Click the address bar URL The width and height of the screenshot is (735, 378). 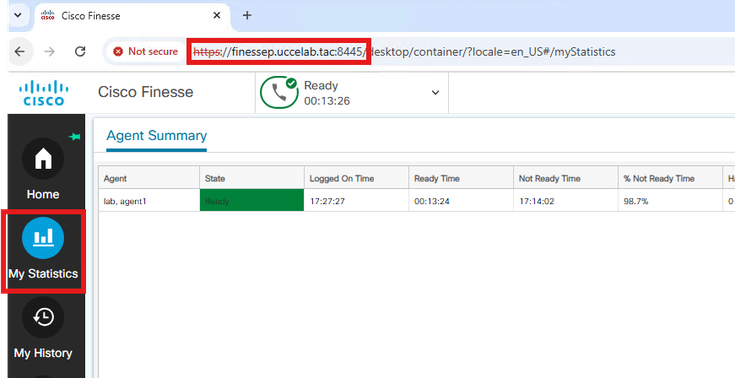(405, 52)
